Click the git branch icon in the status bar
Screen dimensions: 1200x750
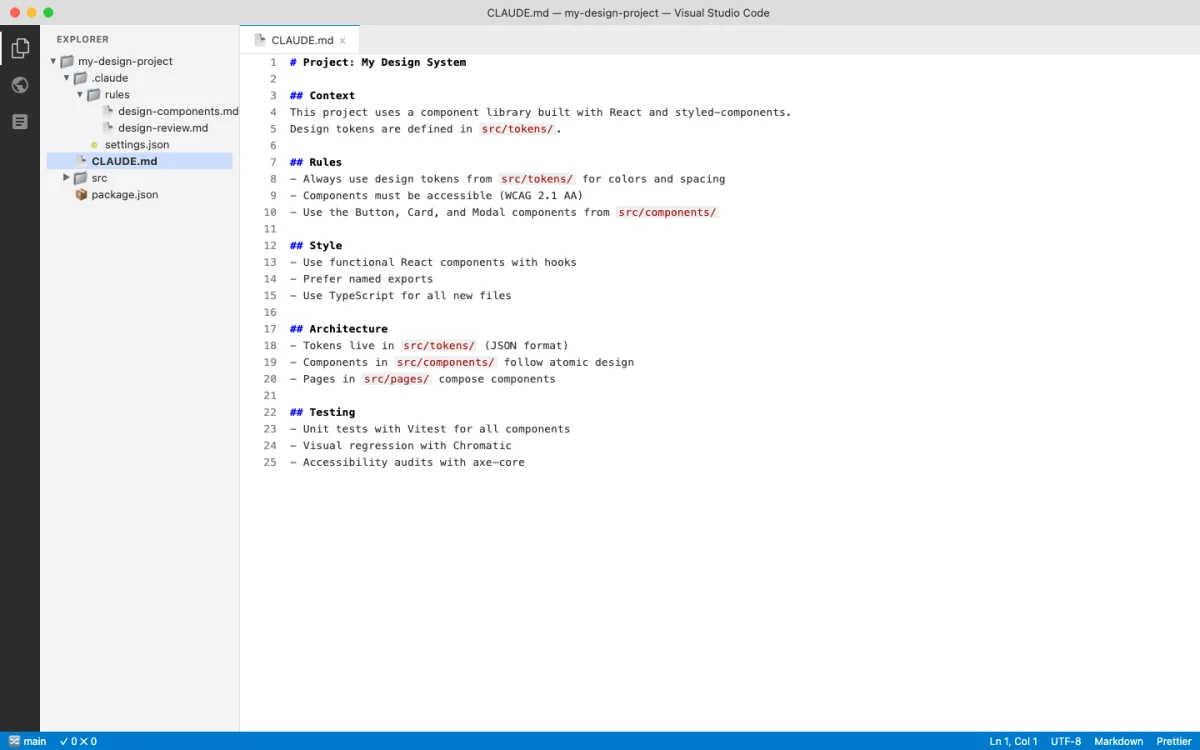coord(14,741)
